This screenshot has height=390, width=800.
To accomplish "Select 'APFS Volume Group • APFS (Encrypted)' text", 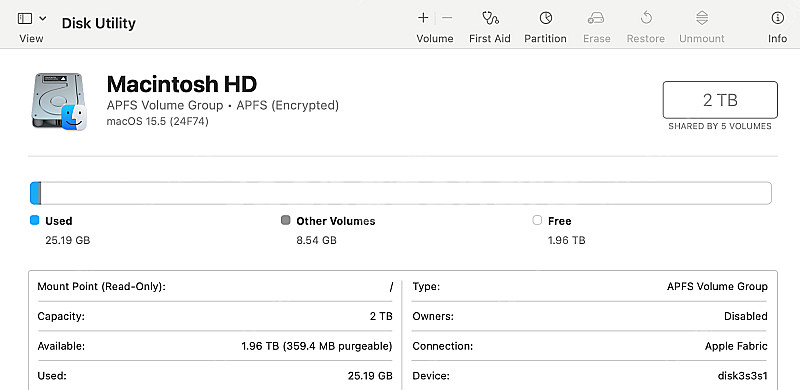I will point(222,106).
